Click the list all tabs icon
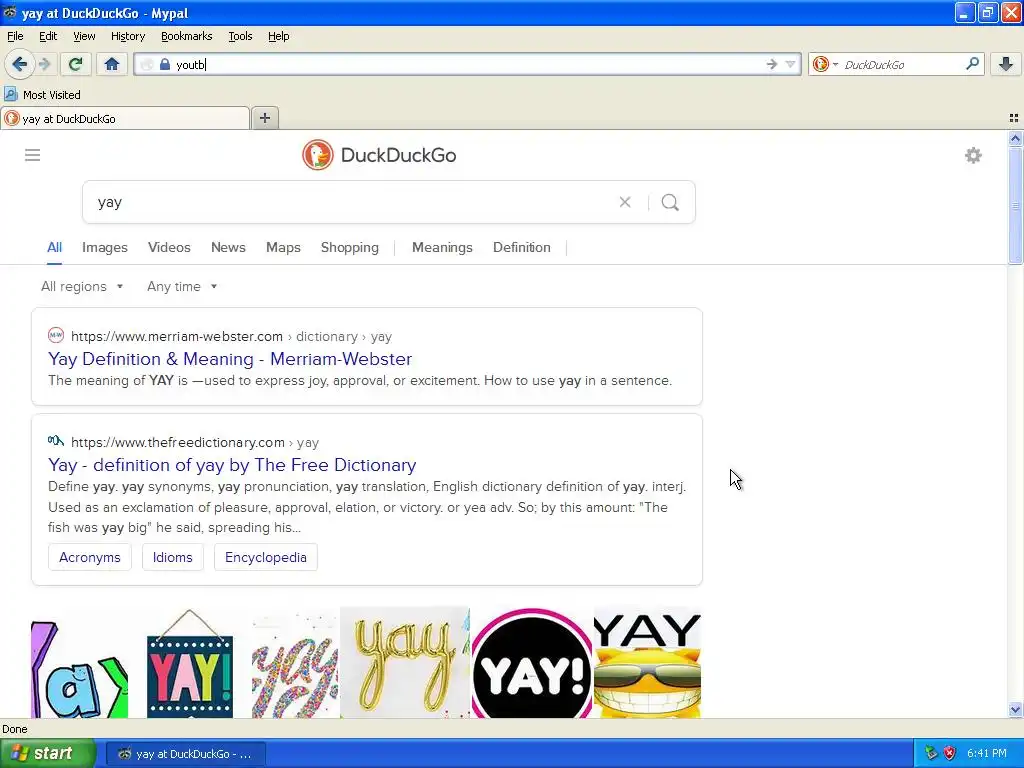This screenshot has height=768, width=1024. click(x=1014, y=118)
